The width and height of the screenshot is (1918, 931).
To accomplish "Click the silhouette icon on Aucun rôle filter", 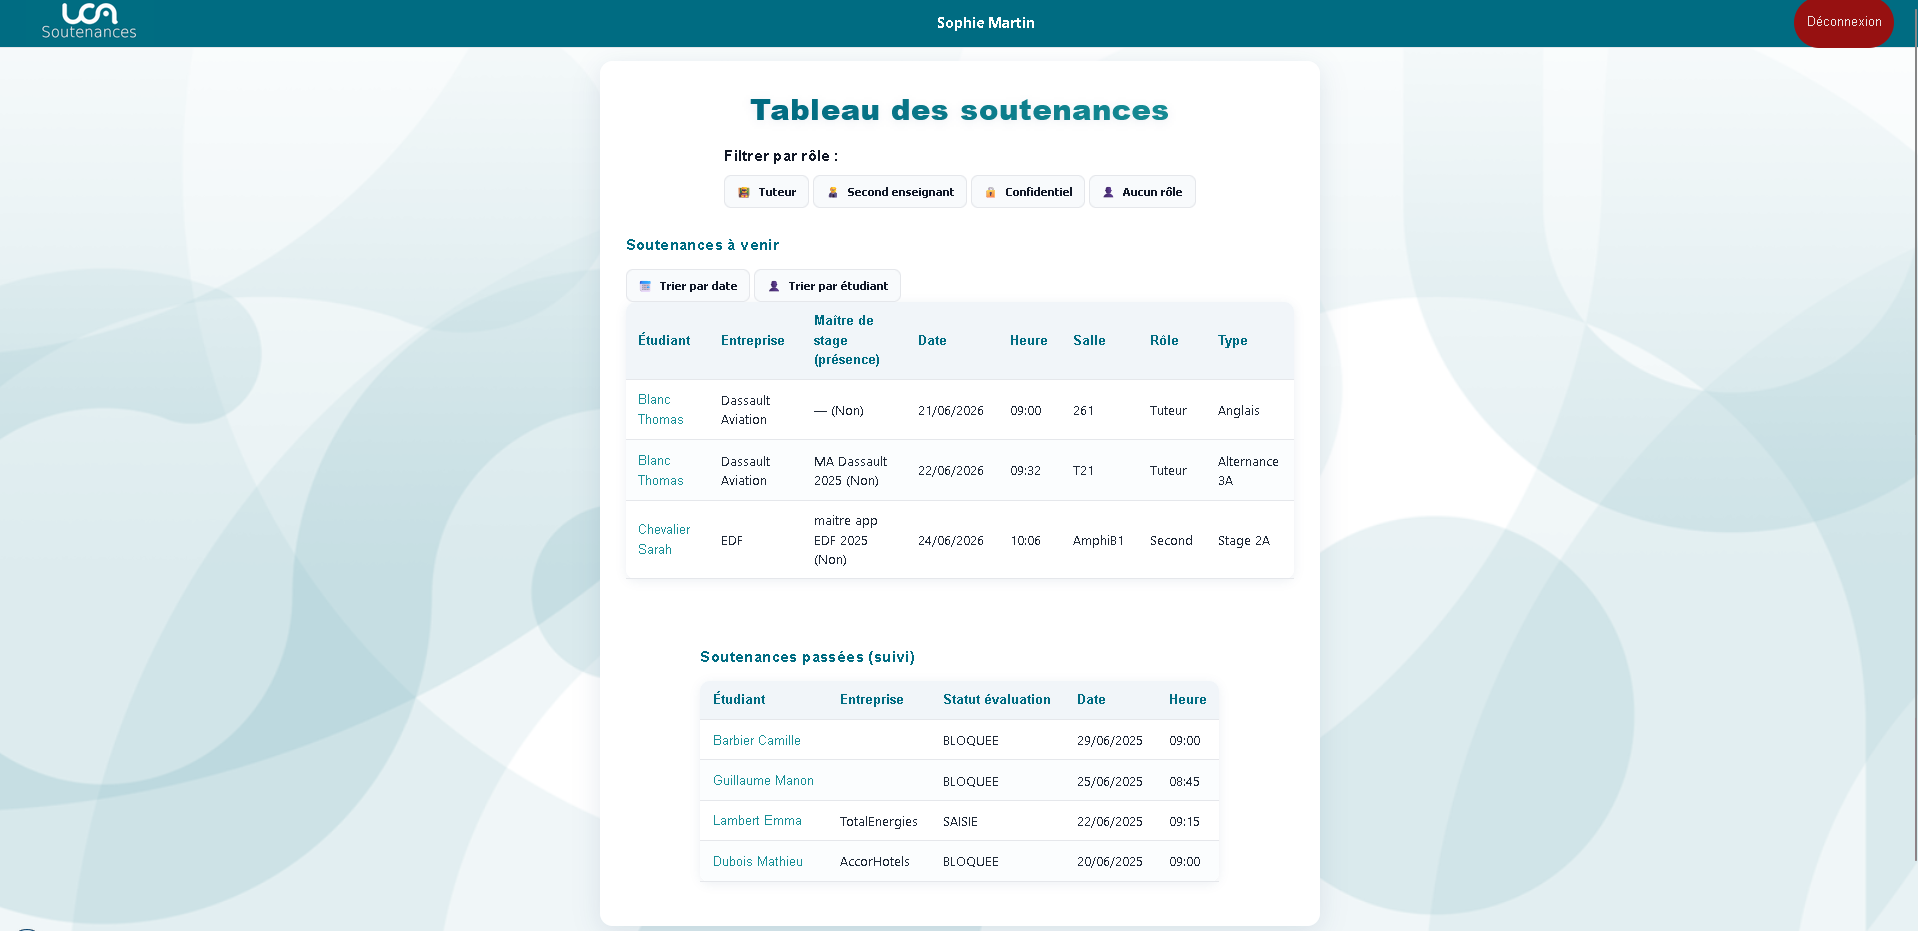I will pyautogui.click(x=1108, y=192).
